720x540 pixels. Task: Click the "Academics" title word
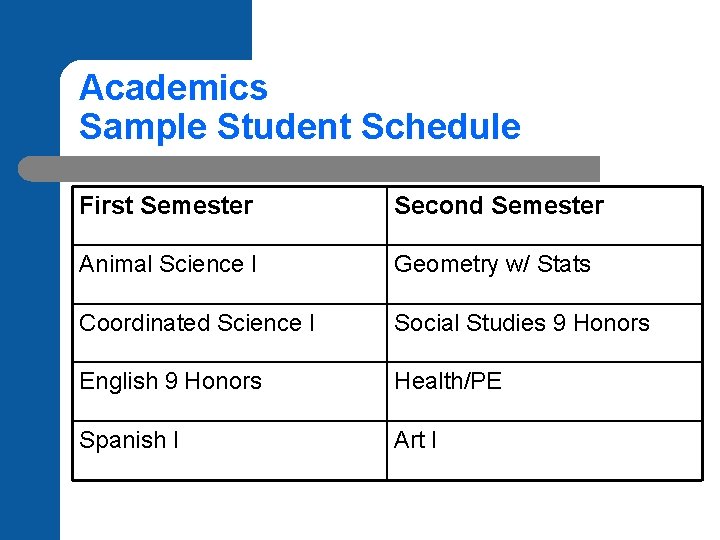[x=173, y=88]
